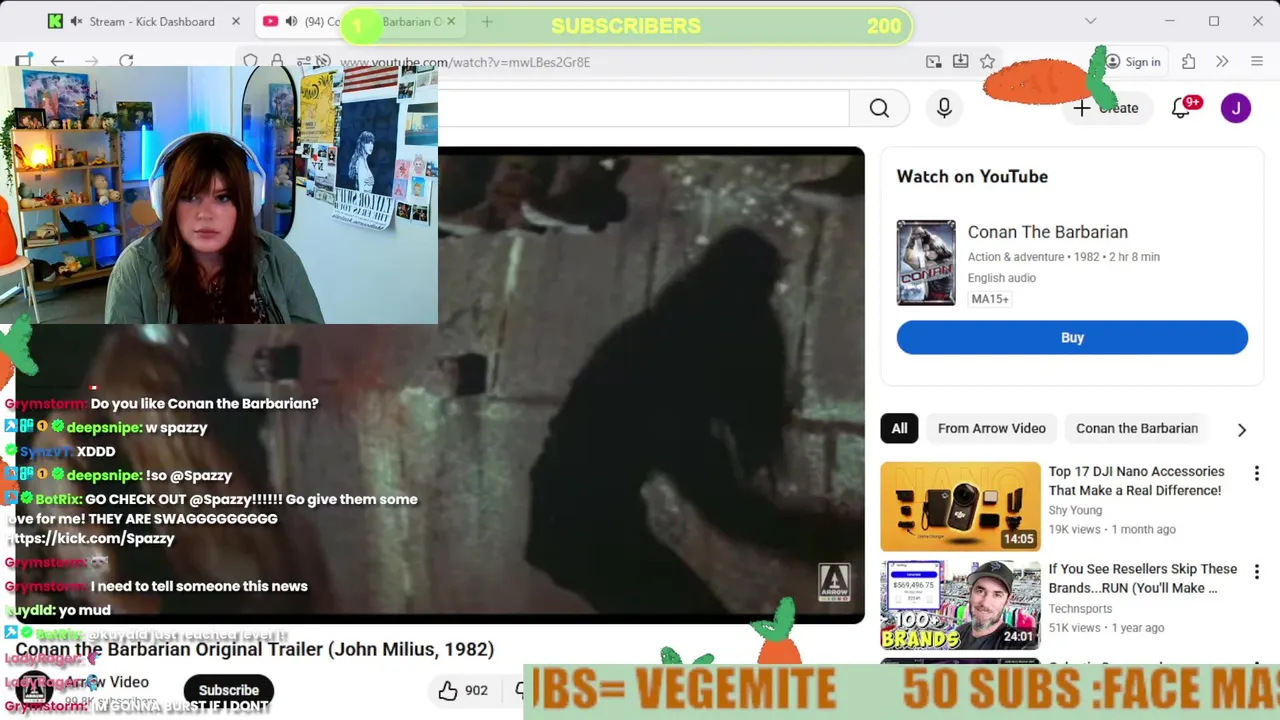Screen dimensions: 1280x720
Task: Click the DJI Nano accessories video thumbnail
Action: coord(960,506)
